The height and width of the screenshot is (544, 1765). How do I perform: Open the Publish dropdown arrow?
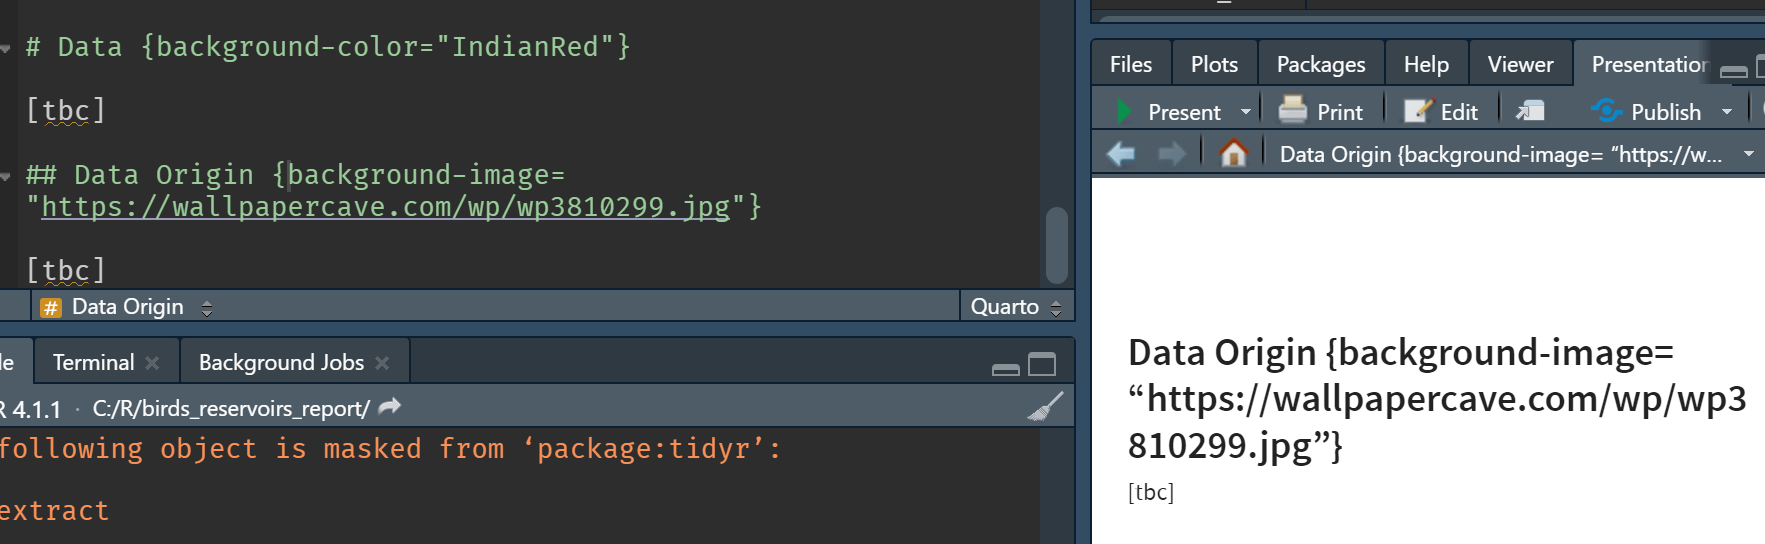(x=1727, y=112)
